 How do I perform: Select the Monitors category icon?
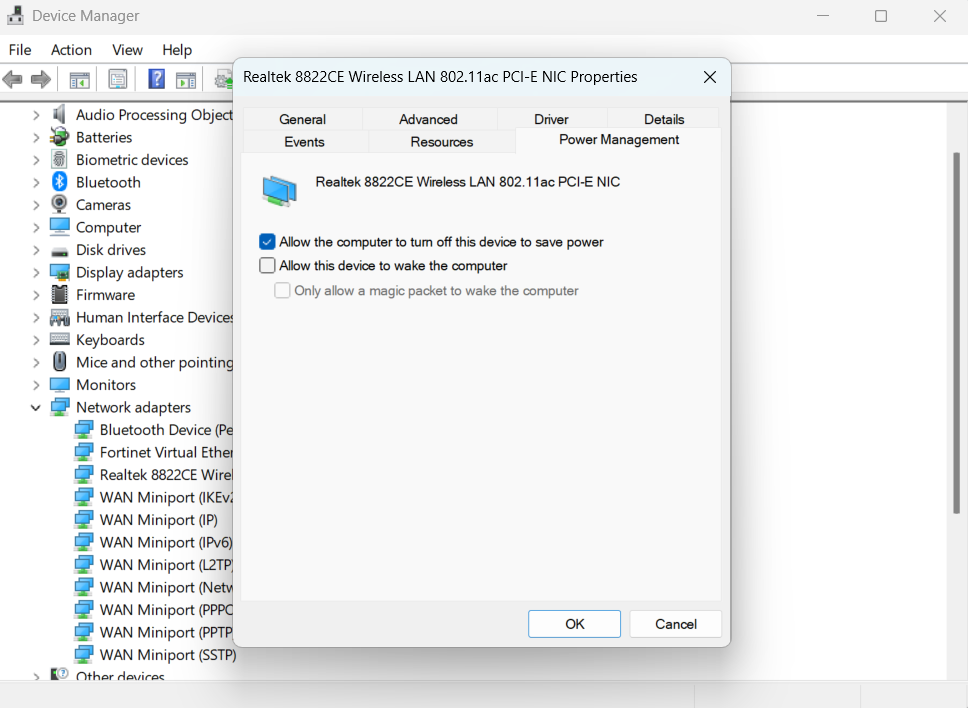coord(59,385)
